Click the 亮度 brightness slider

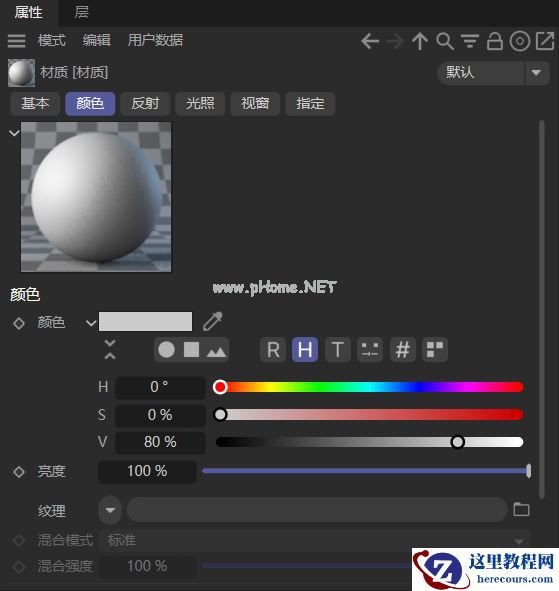pyautogui.click(x=366, y=471)
